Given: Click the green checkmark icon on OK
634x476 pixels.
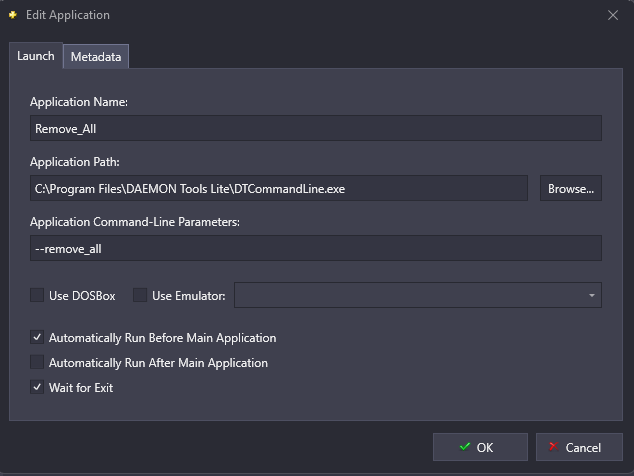Looking at the screenshot, I should (x=465, y=447).
